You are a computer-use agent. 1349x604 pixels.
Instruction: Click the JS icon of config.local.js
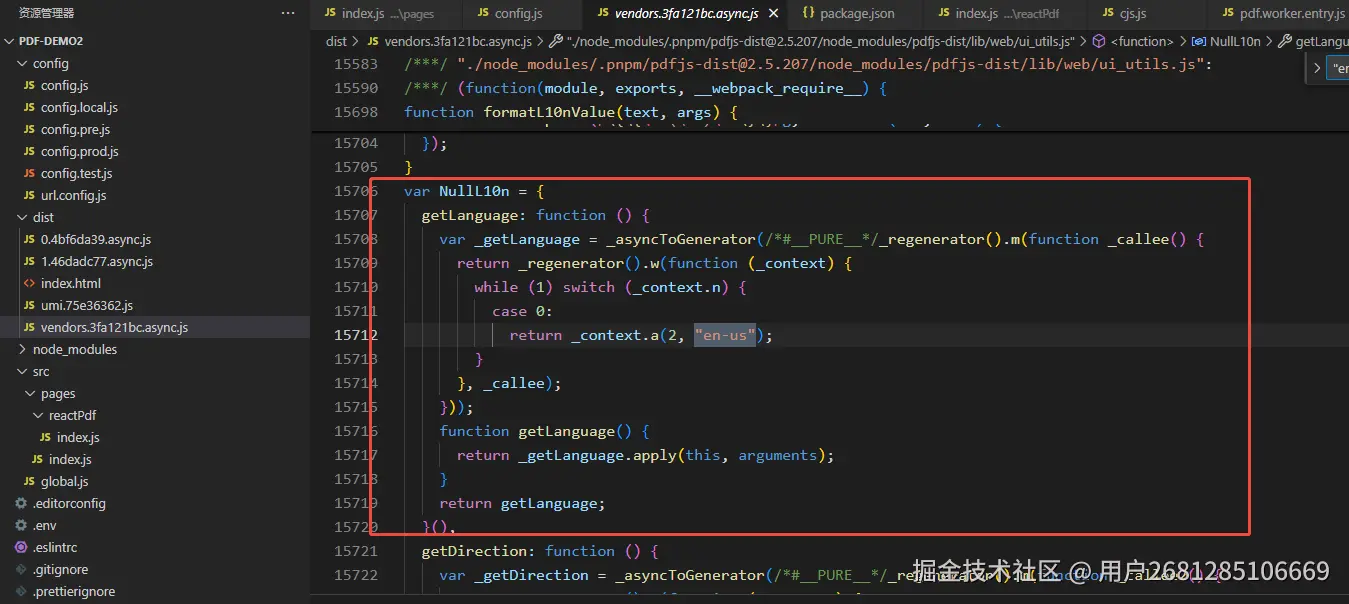pos(30,108)
